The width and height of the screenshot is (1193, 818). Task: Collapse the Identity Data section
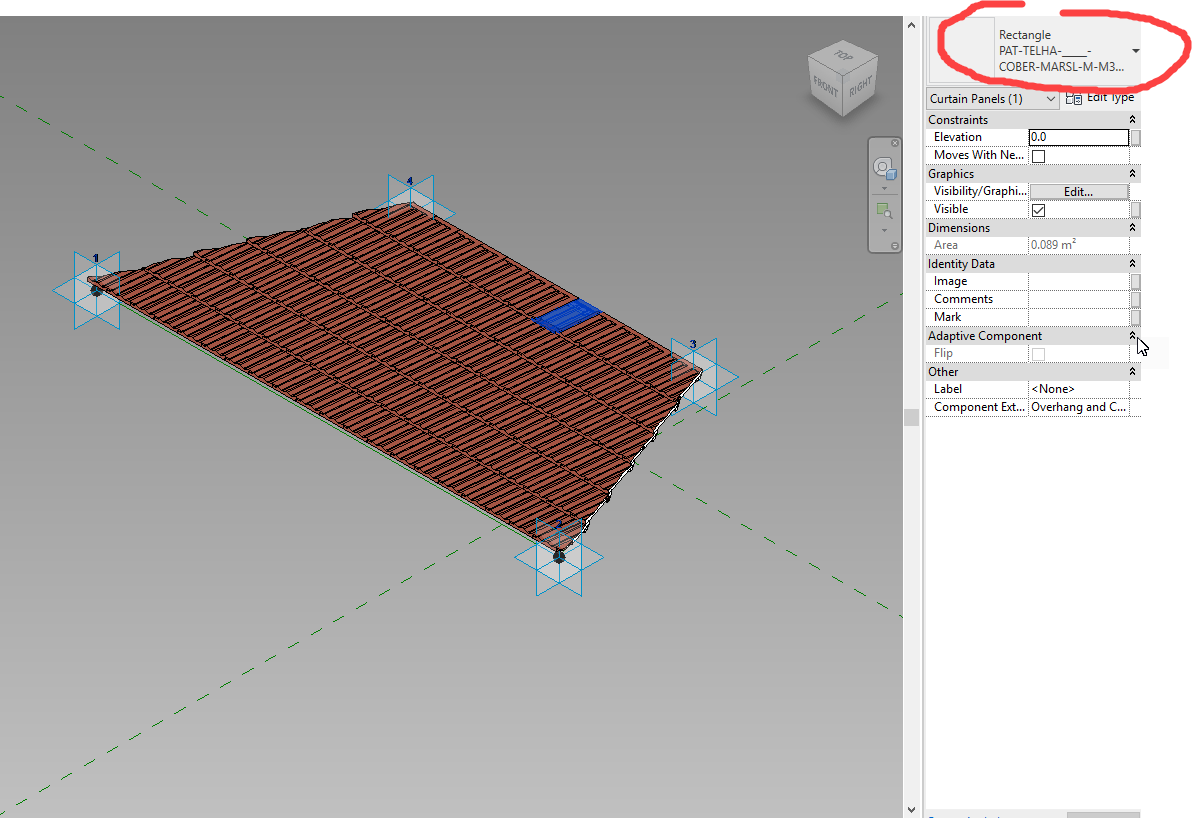point(1133,263)
